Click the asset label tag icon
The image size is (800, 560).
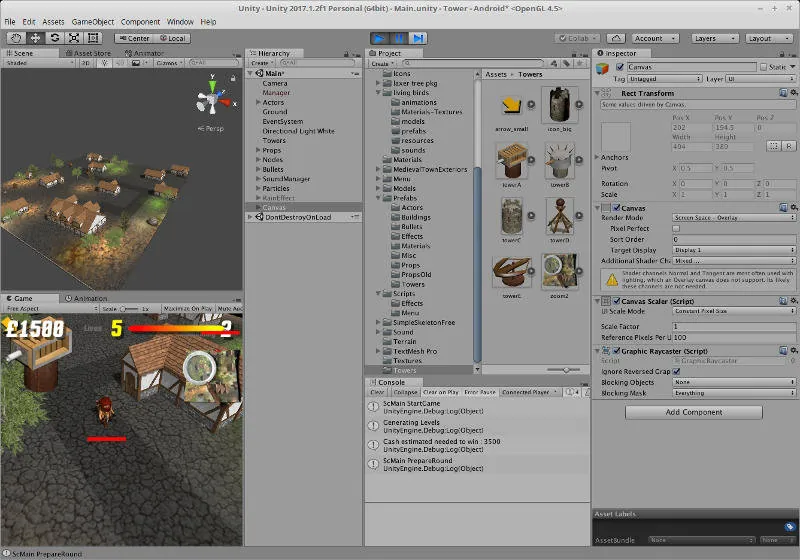pos(789,527)
